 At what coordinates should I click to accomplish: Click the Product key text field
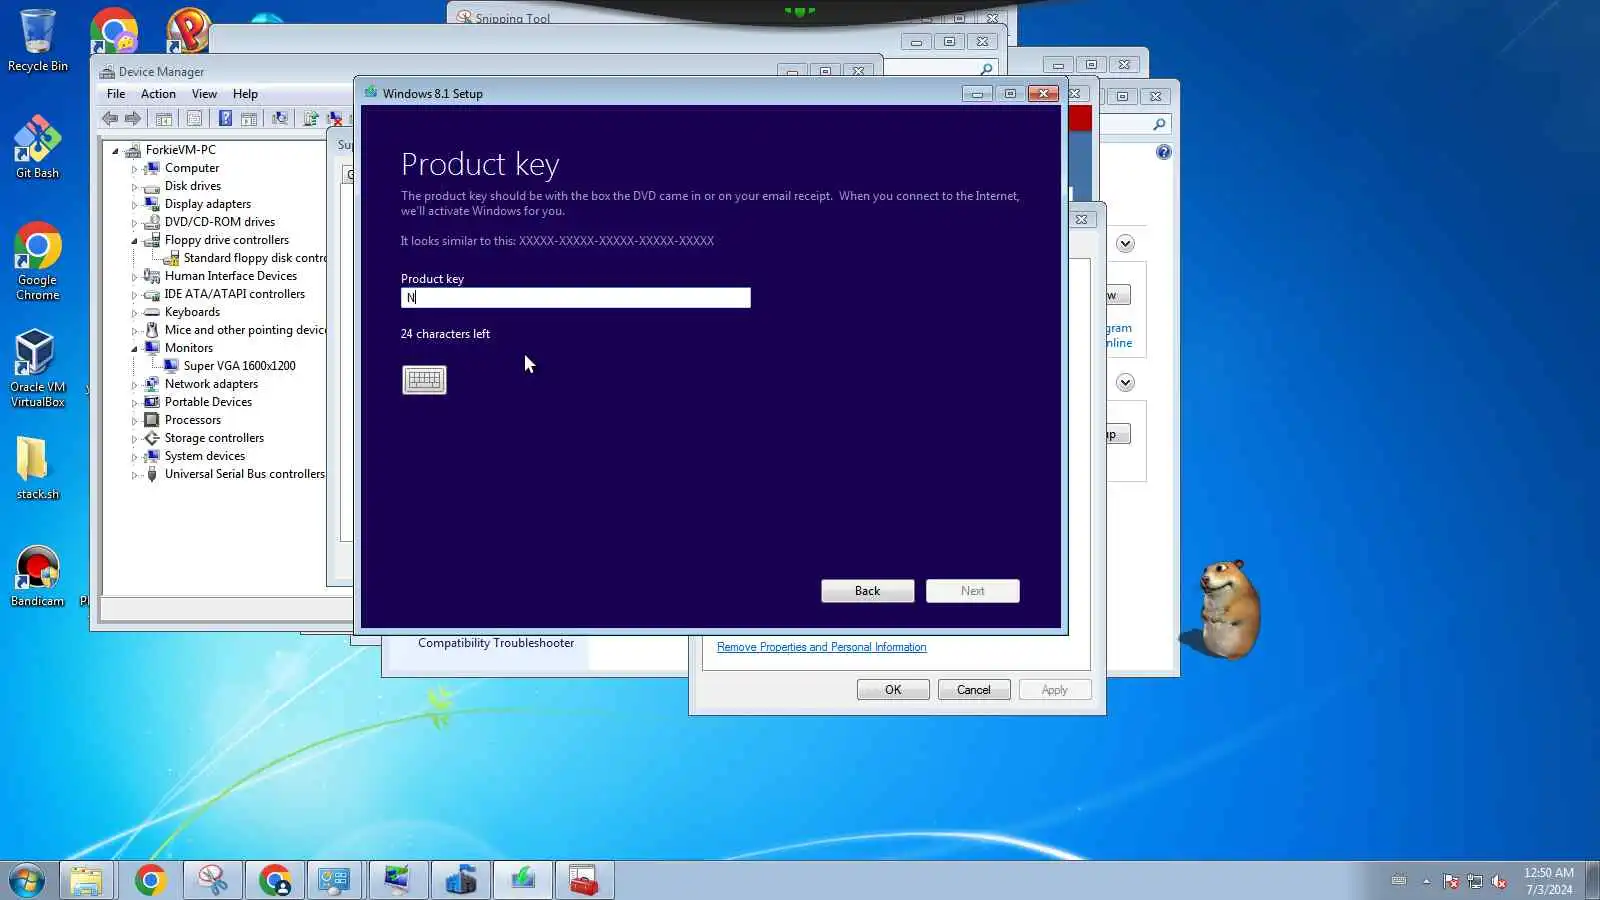coord(576,298)
